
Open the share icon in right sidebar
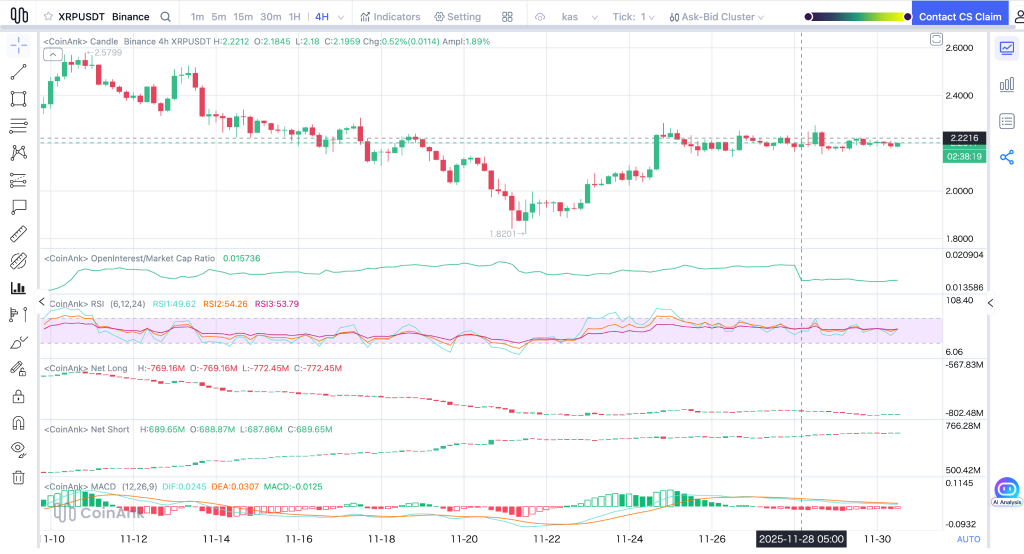pos(1006,157)
